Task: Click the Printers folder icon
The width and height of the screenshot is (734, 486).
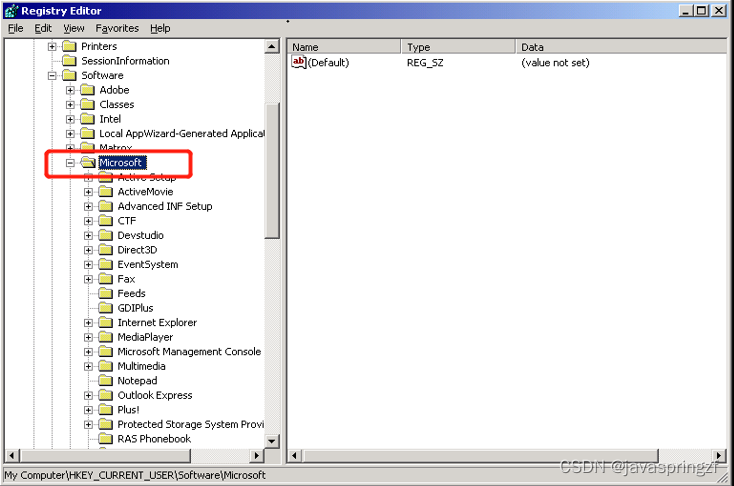Action: pos(69,46)
